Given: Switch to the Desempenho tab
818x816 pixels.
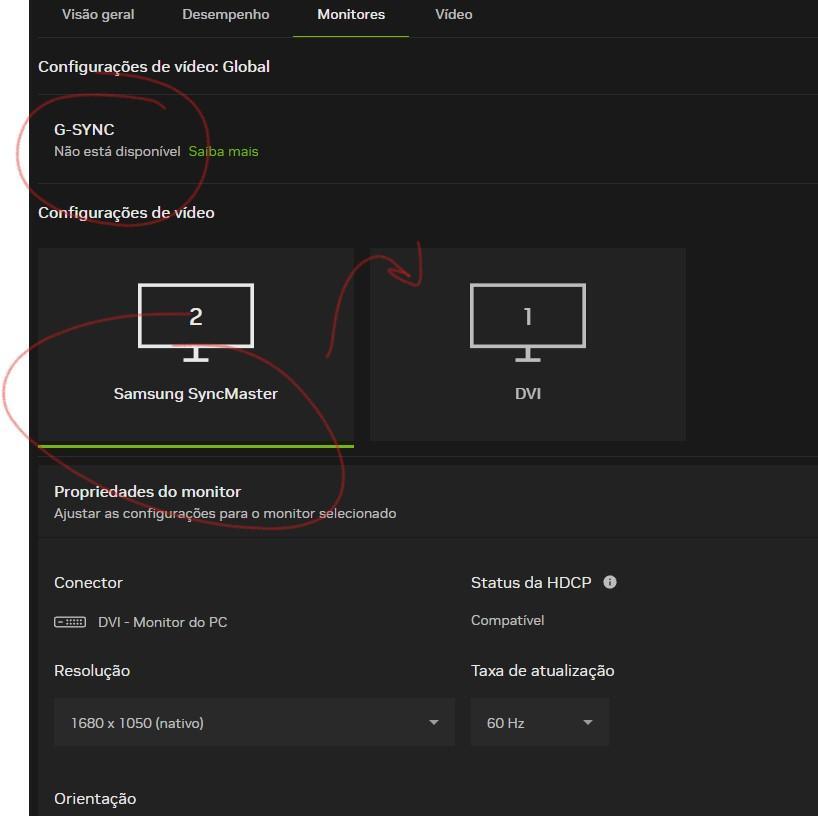Looking at the screenshot, I should (x=225, y=15).
